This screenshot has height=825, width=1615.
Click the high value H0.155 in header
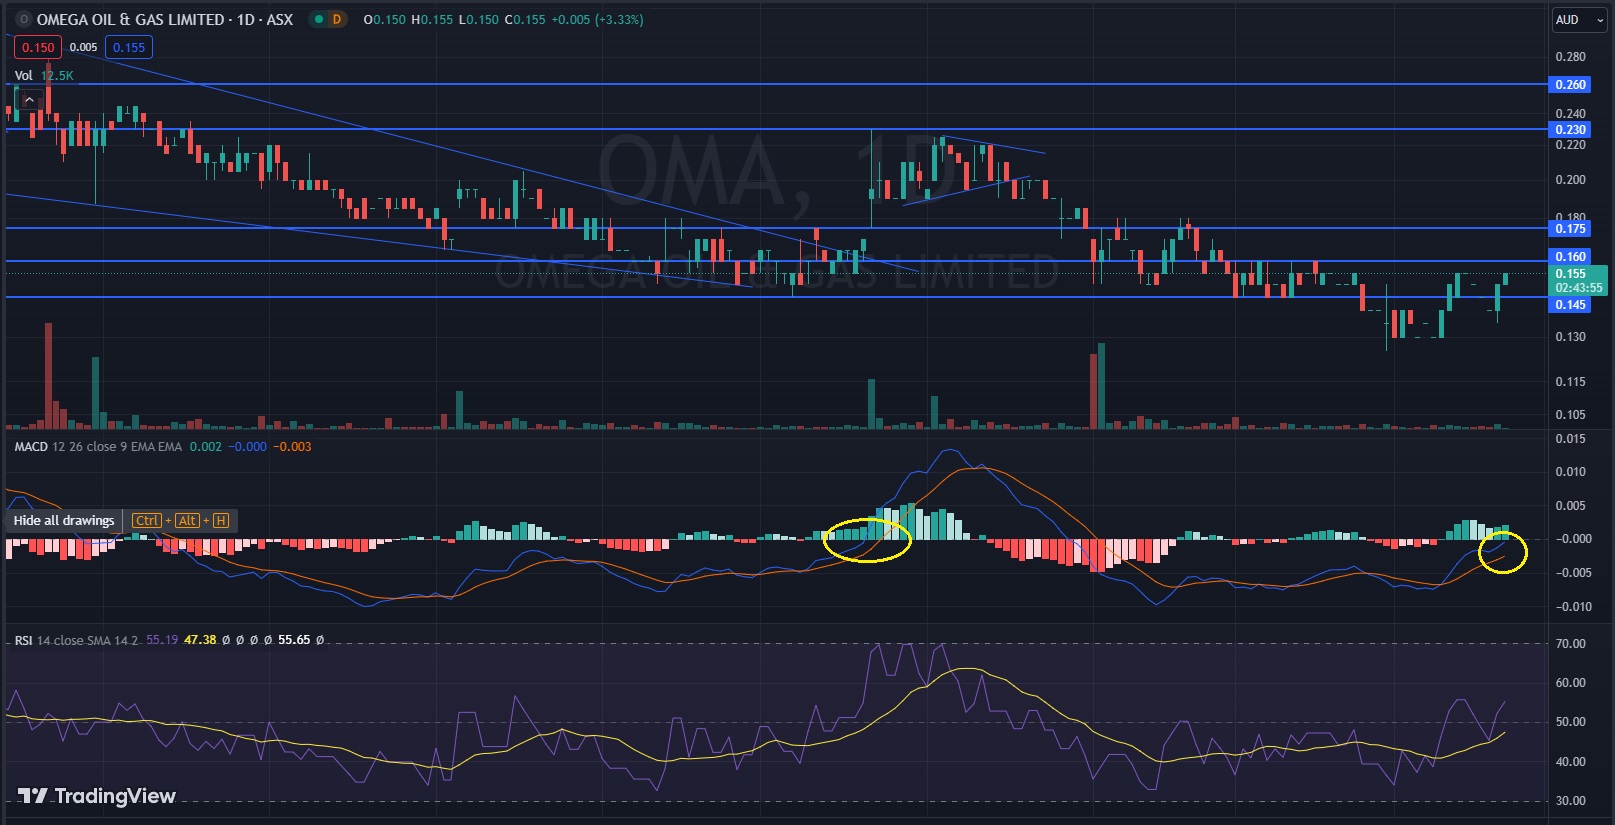click(432, 19)
